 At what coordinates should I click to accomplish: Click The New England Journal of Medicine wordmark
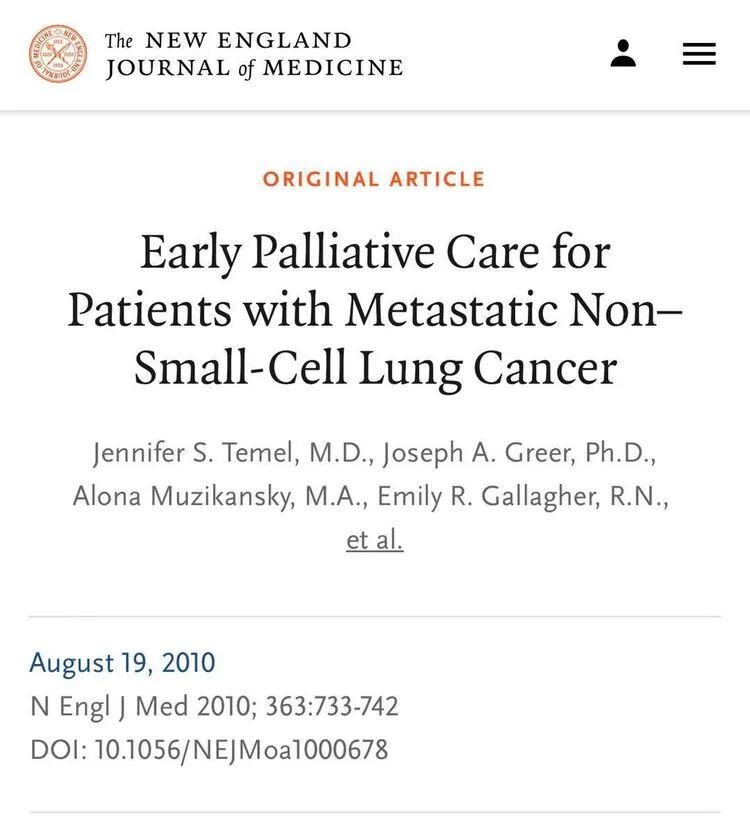254,54
